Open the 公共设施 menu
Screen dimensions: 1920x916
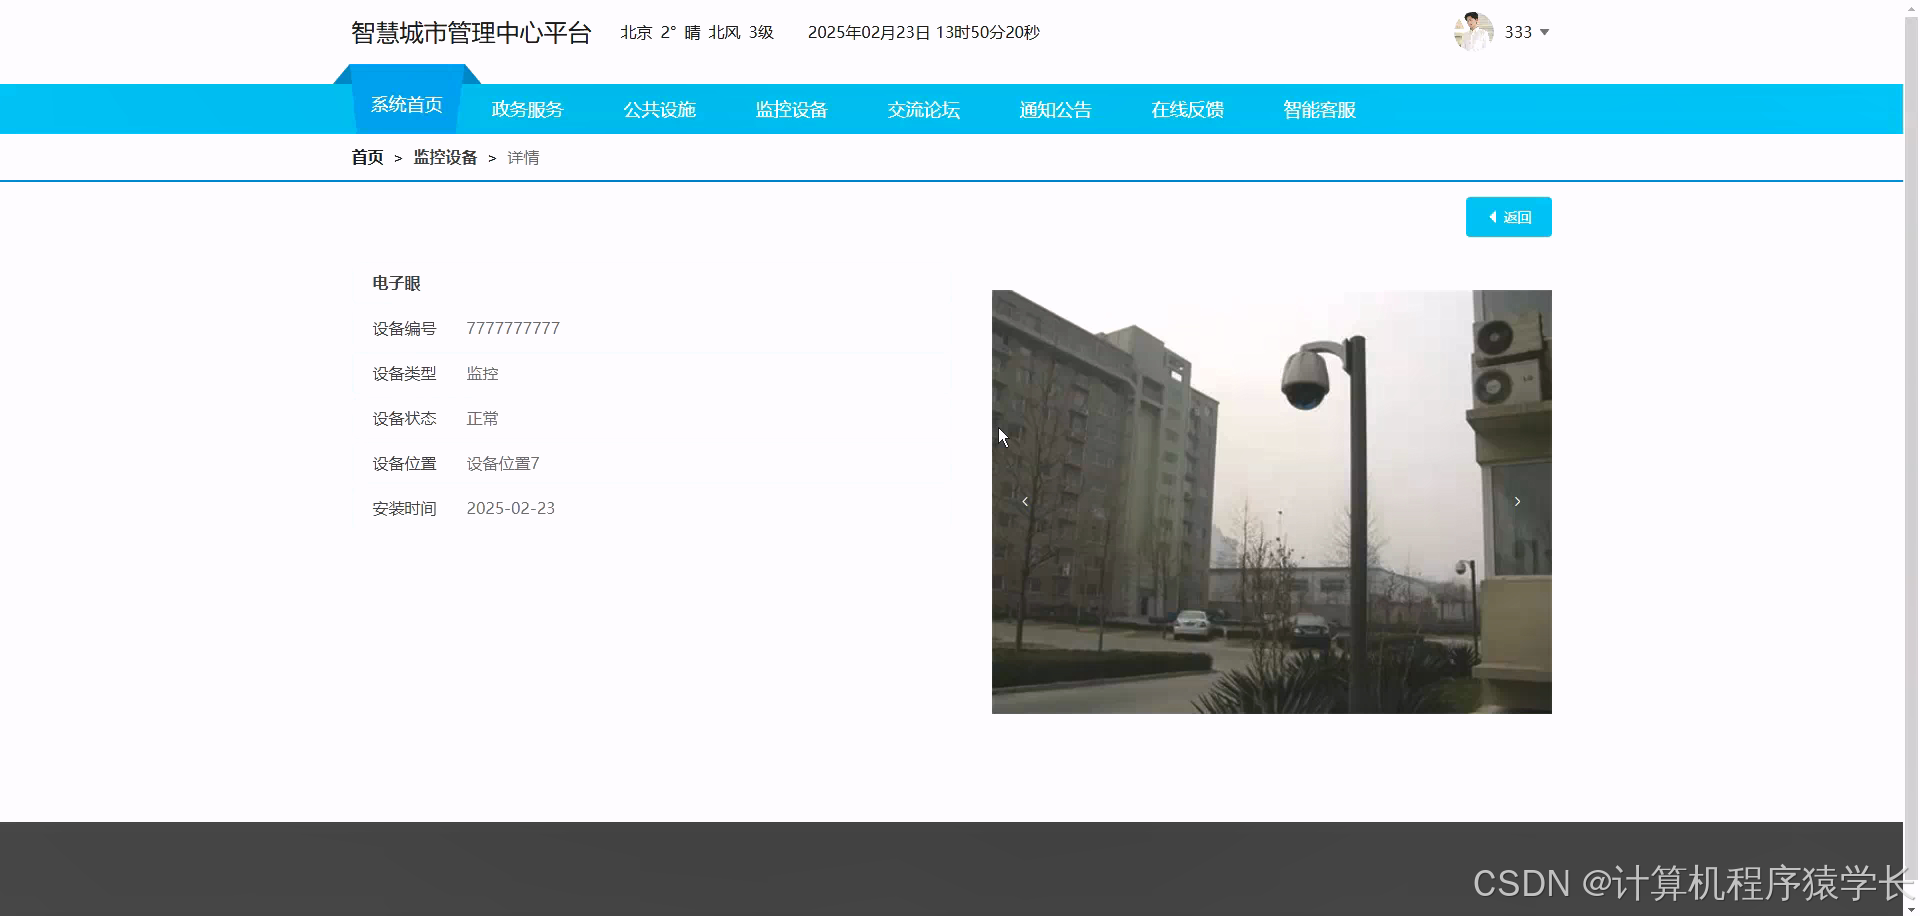(x=659, y=109)
